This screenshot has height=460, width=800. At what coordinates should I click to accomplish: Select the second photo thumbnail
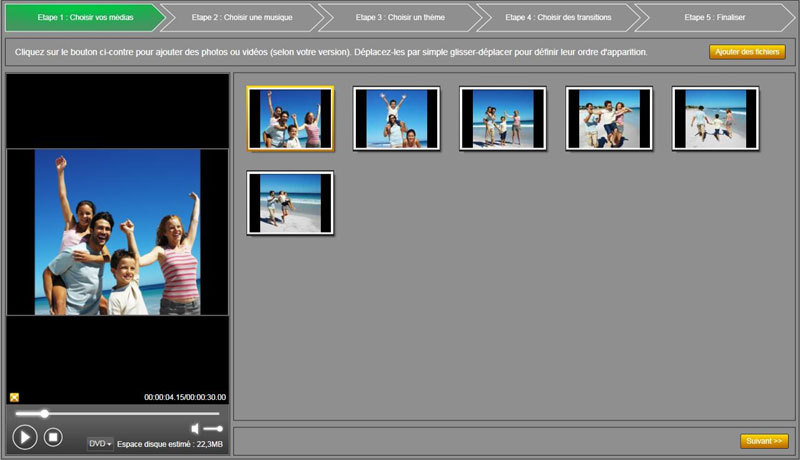click(x=397, y=119)
